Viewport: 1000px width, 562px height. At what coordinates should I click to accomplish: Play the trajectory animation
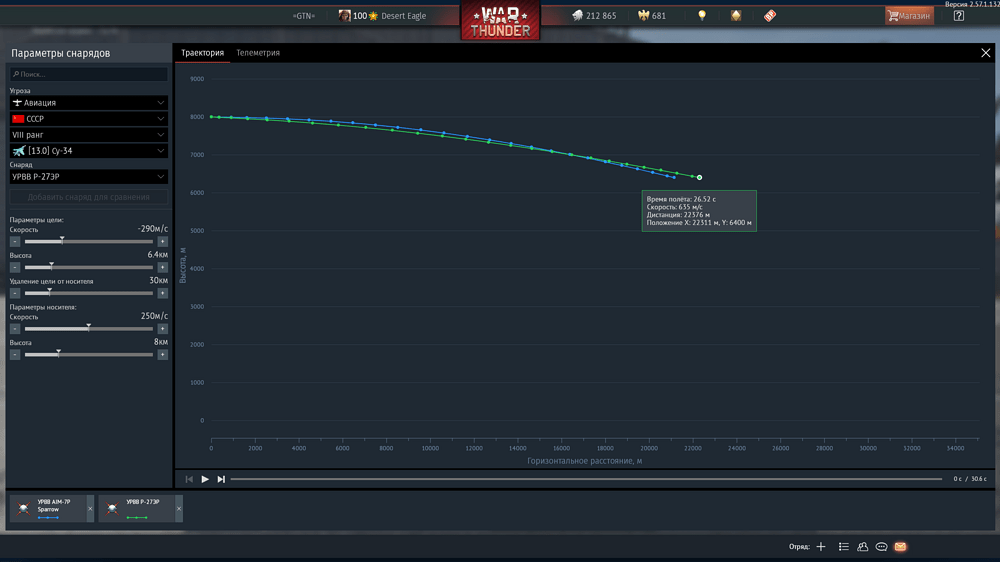(205, 479)
